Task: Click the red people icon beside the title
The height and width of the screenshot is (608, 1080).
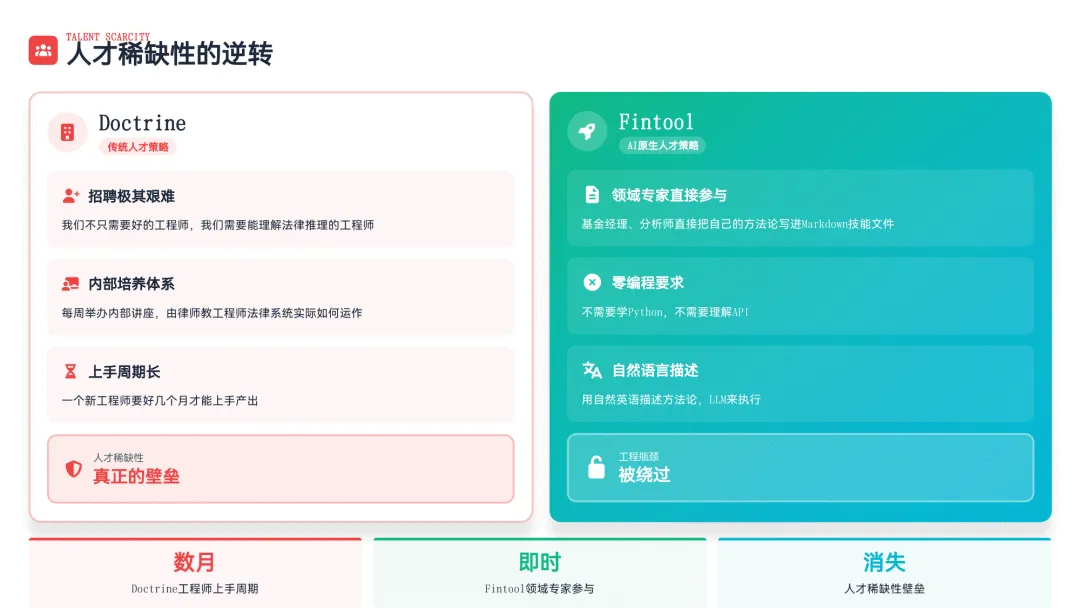Action: tap(43, 50)
